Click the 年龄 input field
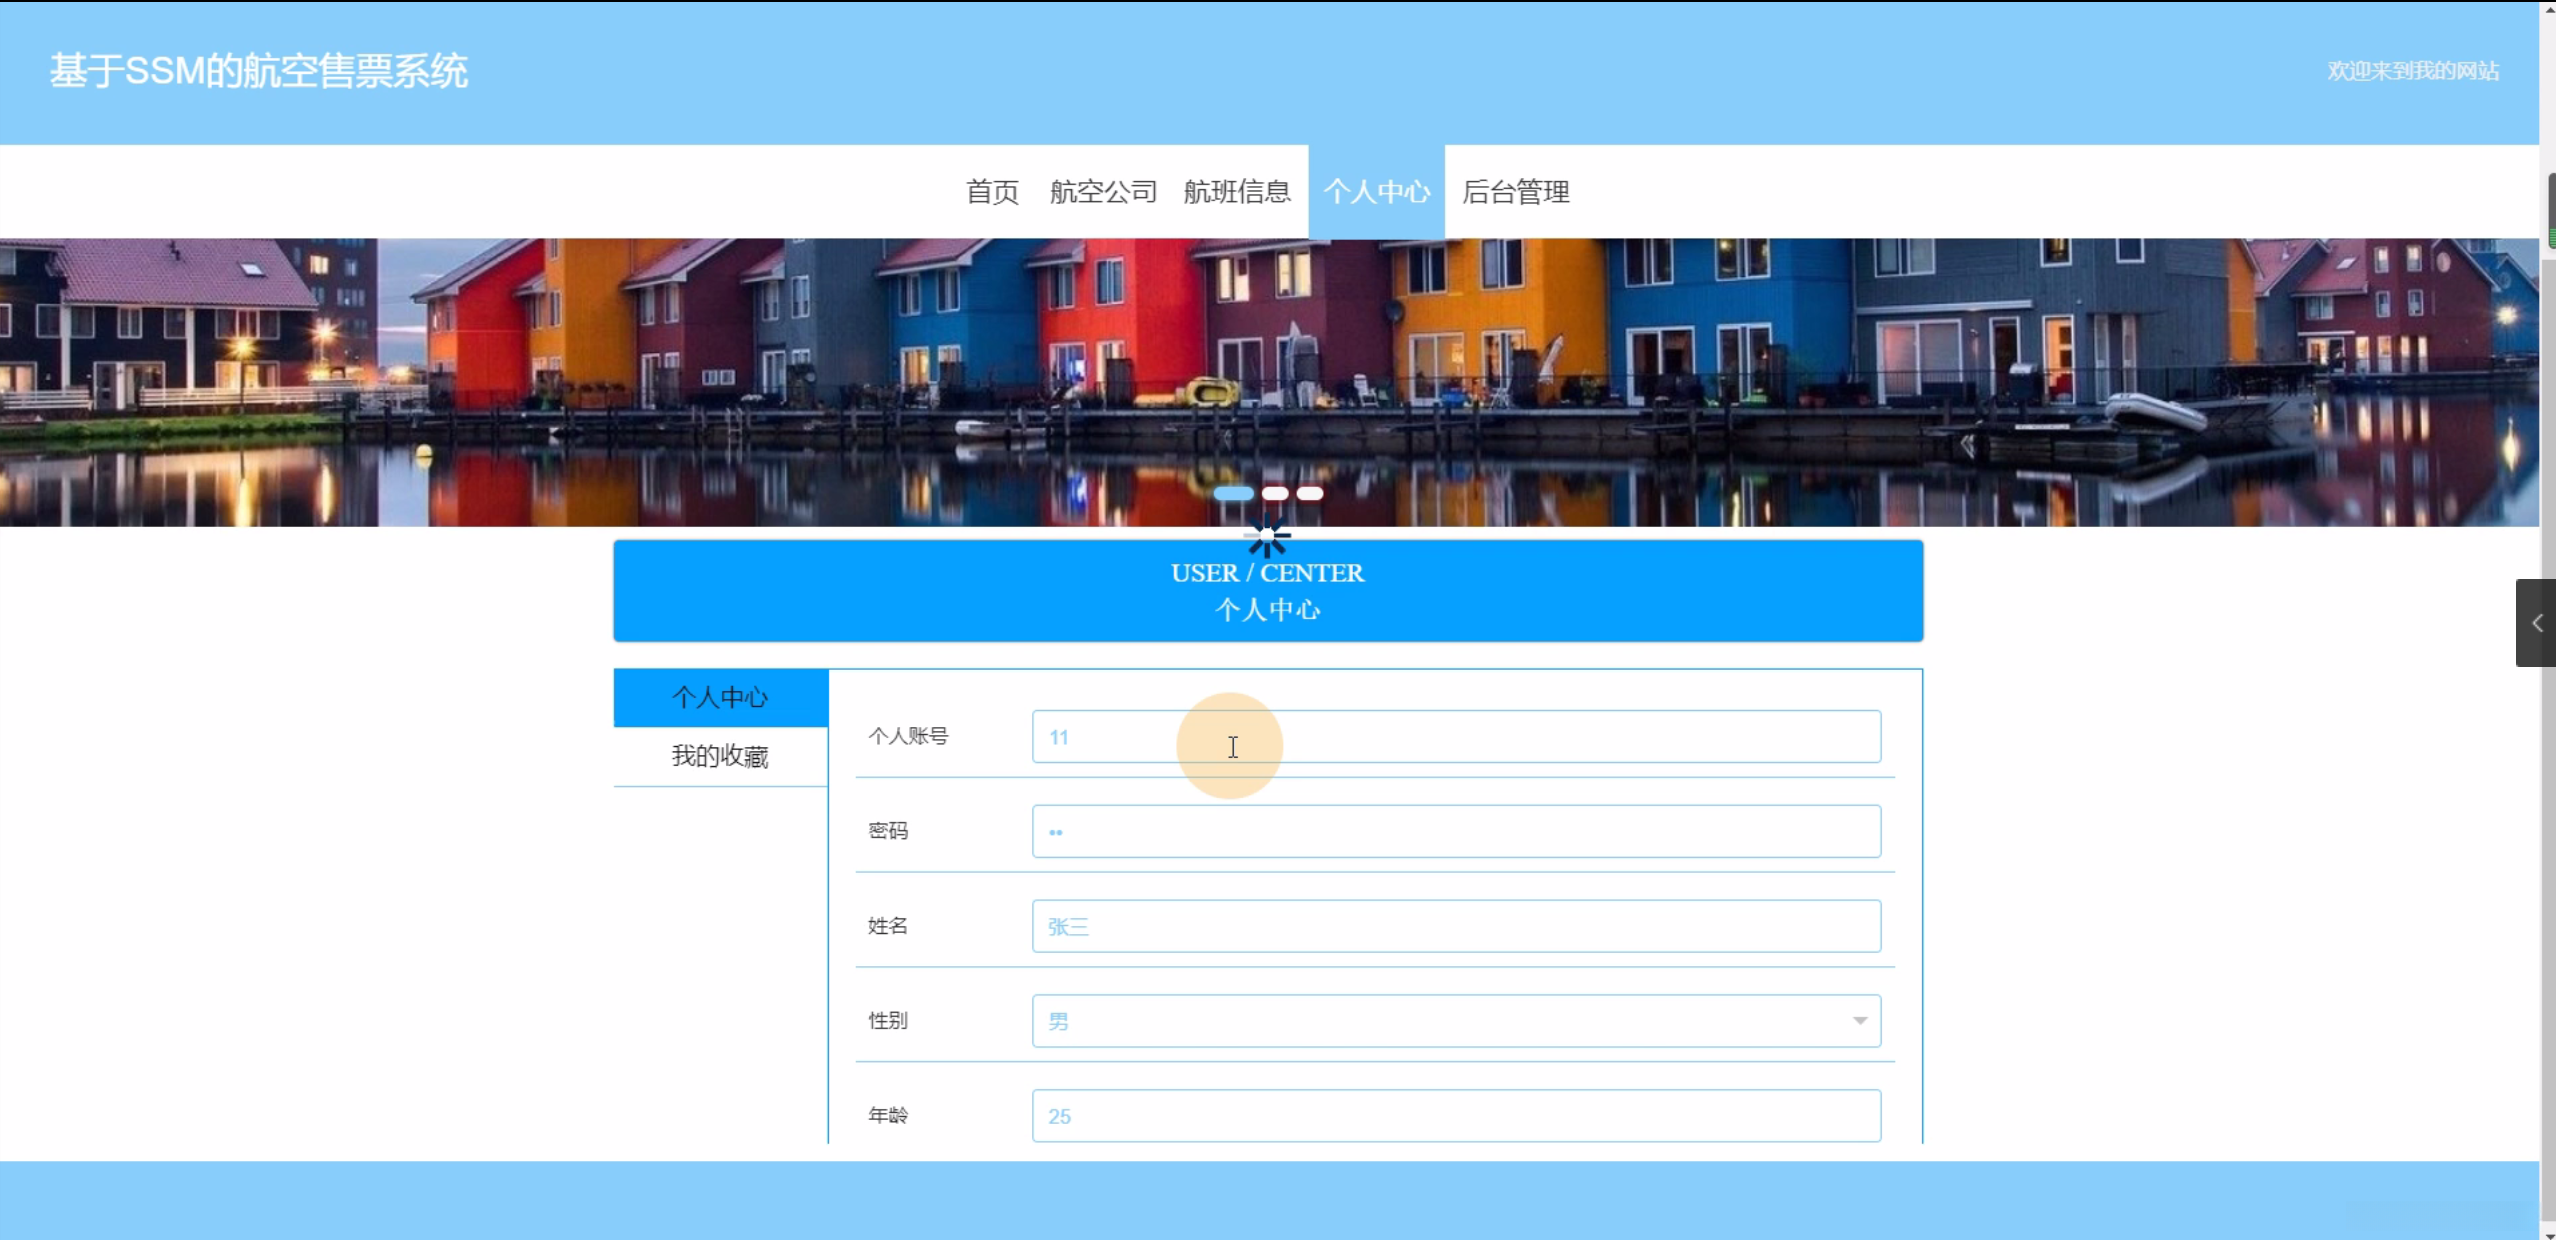2556x1240 pixels. (x=1455, y=1115)
